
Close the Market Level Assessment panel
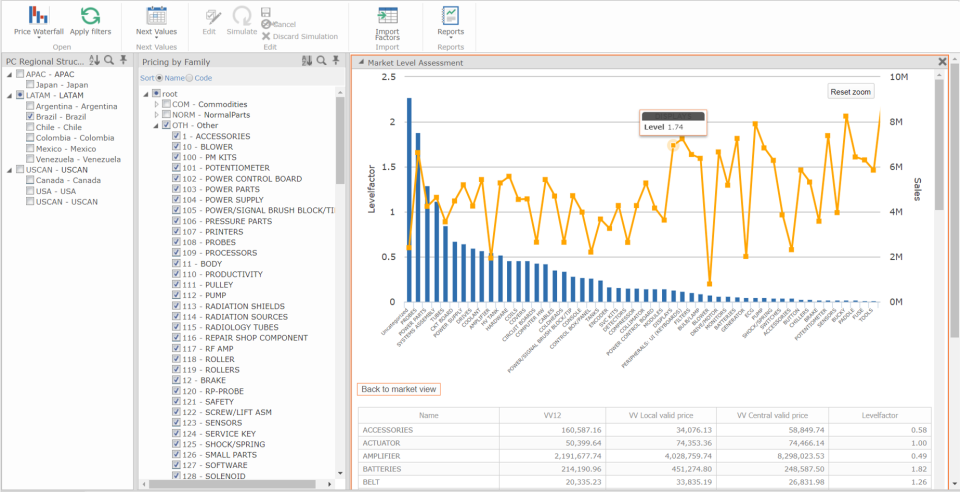[x=942, y=61]
